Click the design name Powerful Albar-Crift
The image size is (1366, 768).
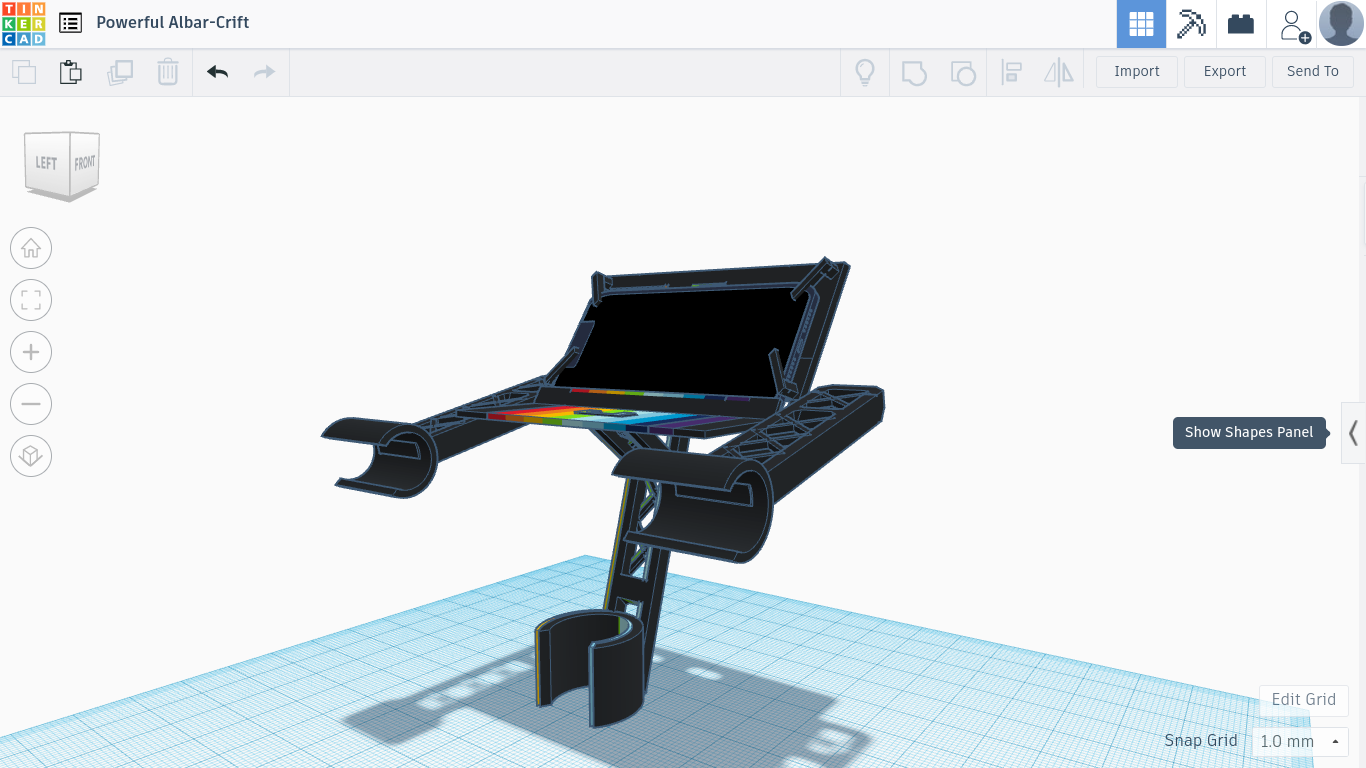[173, 22]
